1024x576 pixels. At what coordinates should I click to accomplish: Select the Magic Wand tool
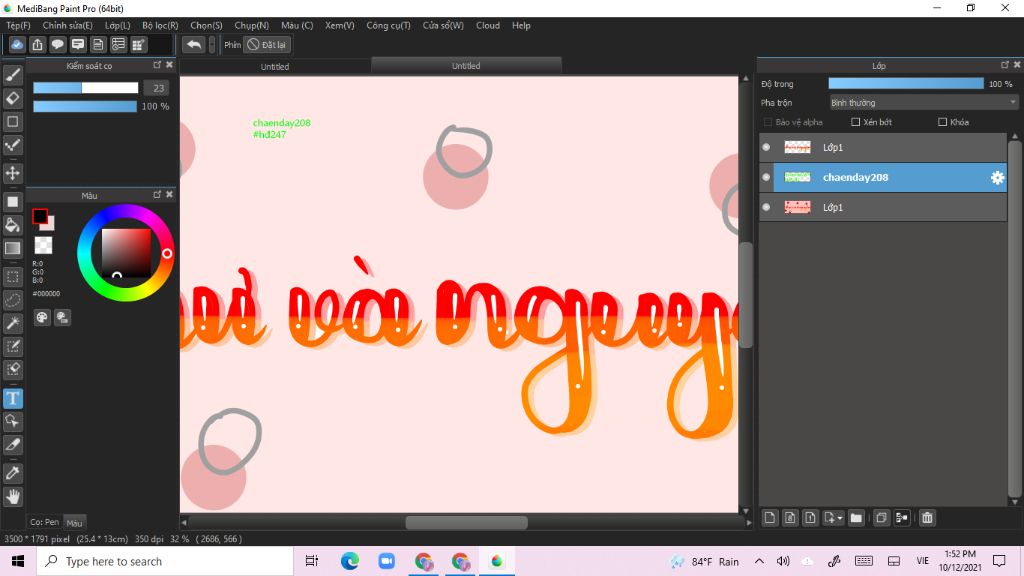coord(12,323)
